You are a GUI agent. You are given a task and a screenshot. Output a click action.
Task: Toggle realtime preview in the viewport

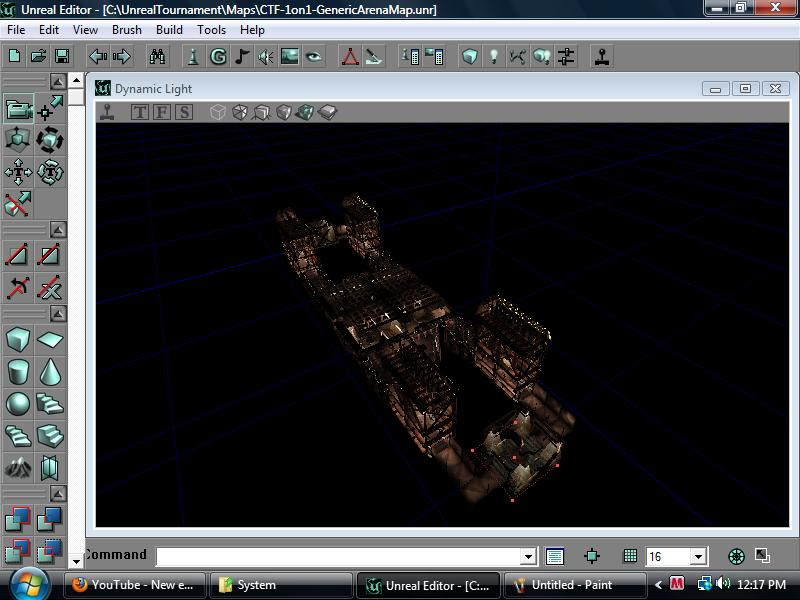coord(108,112)
